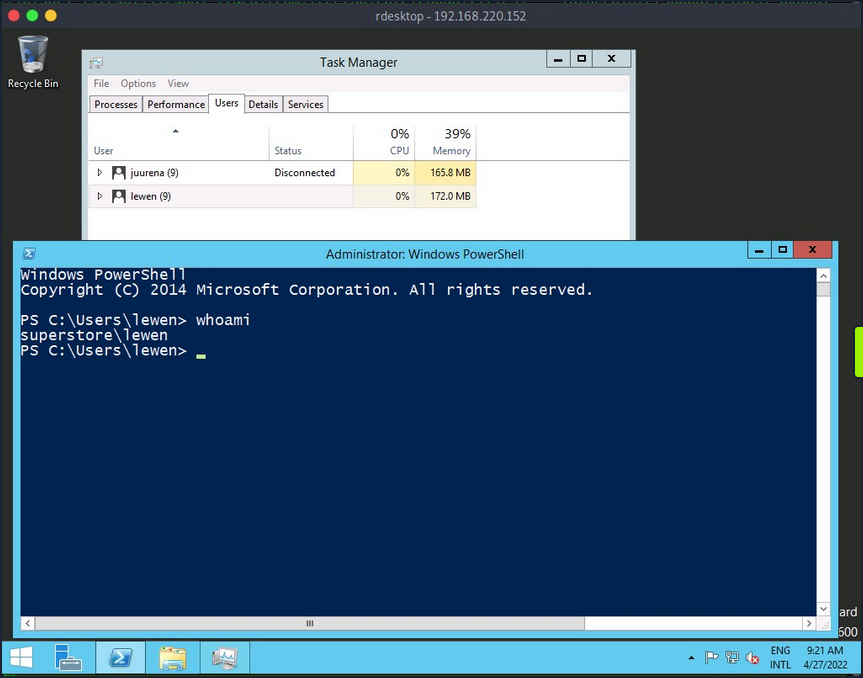
Task: Show hidden tray icons with the up arrow
Action: (x=691, y=657)
